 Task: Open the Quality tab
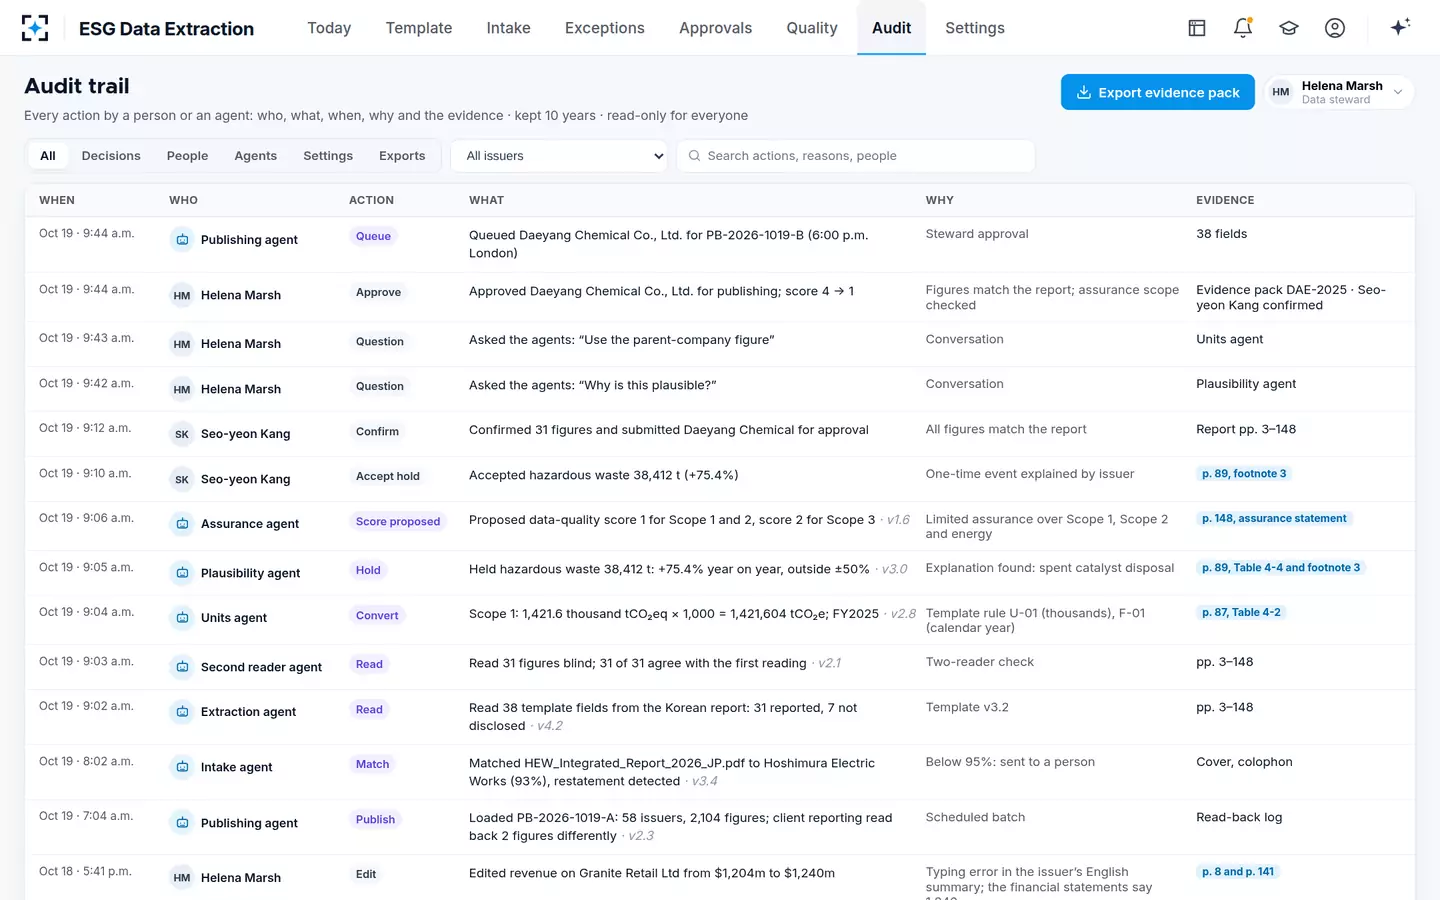click(812, 28)
